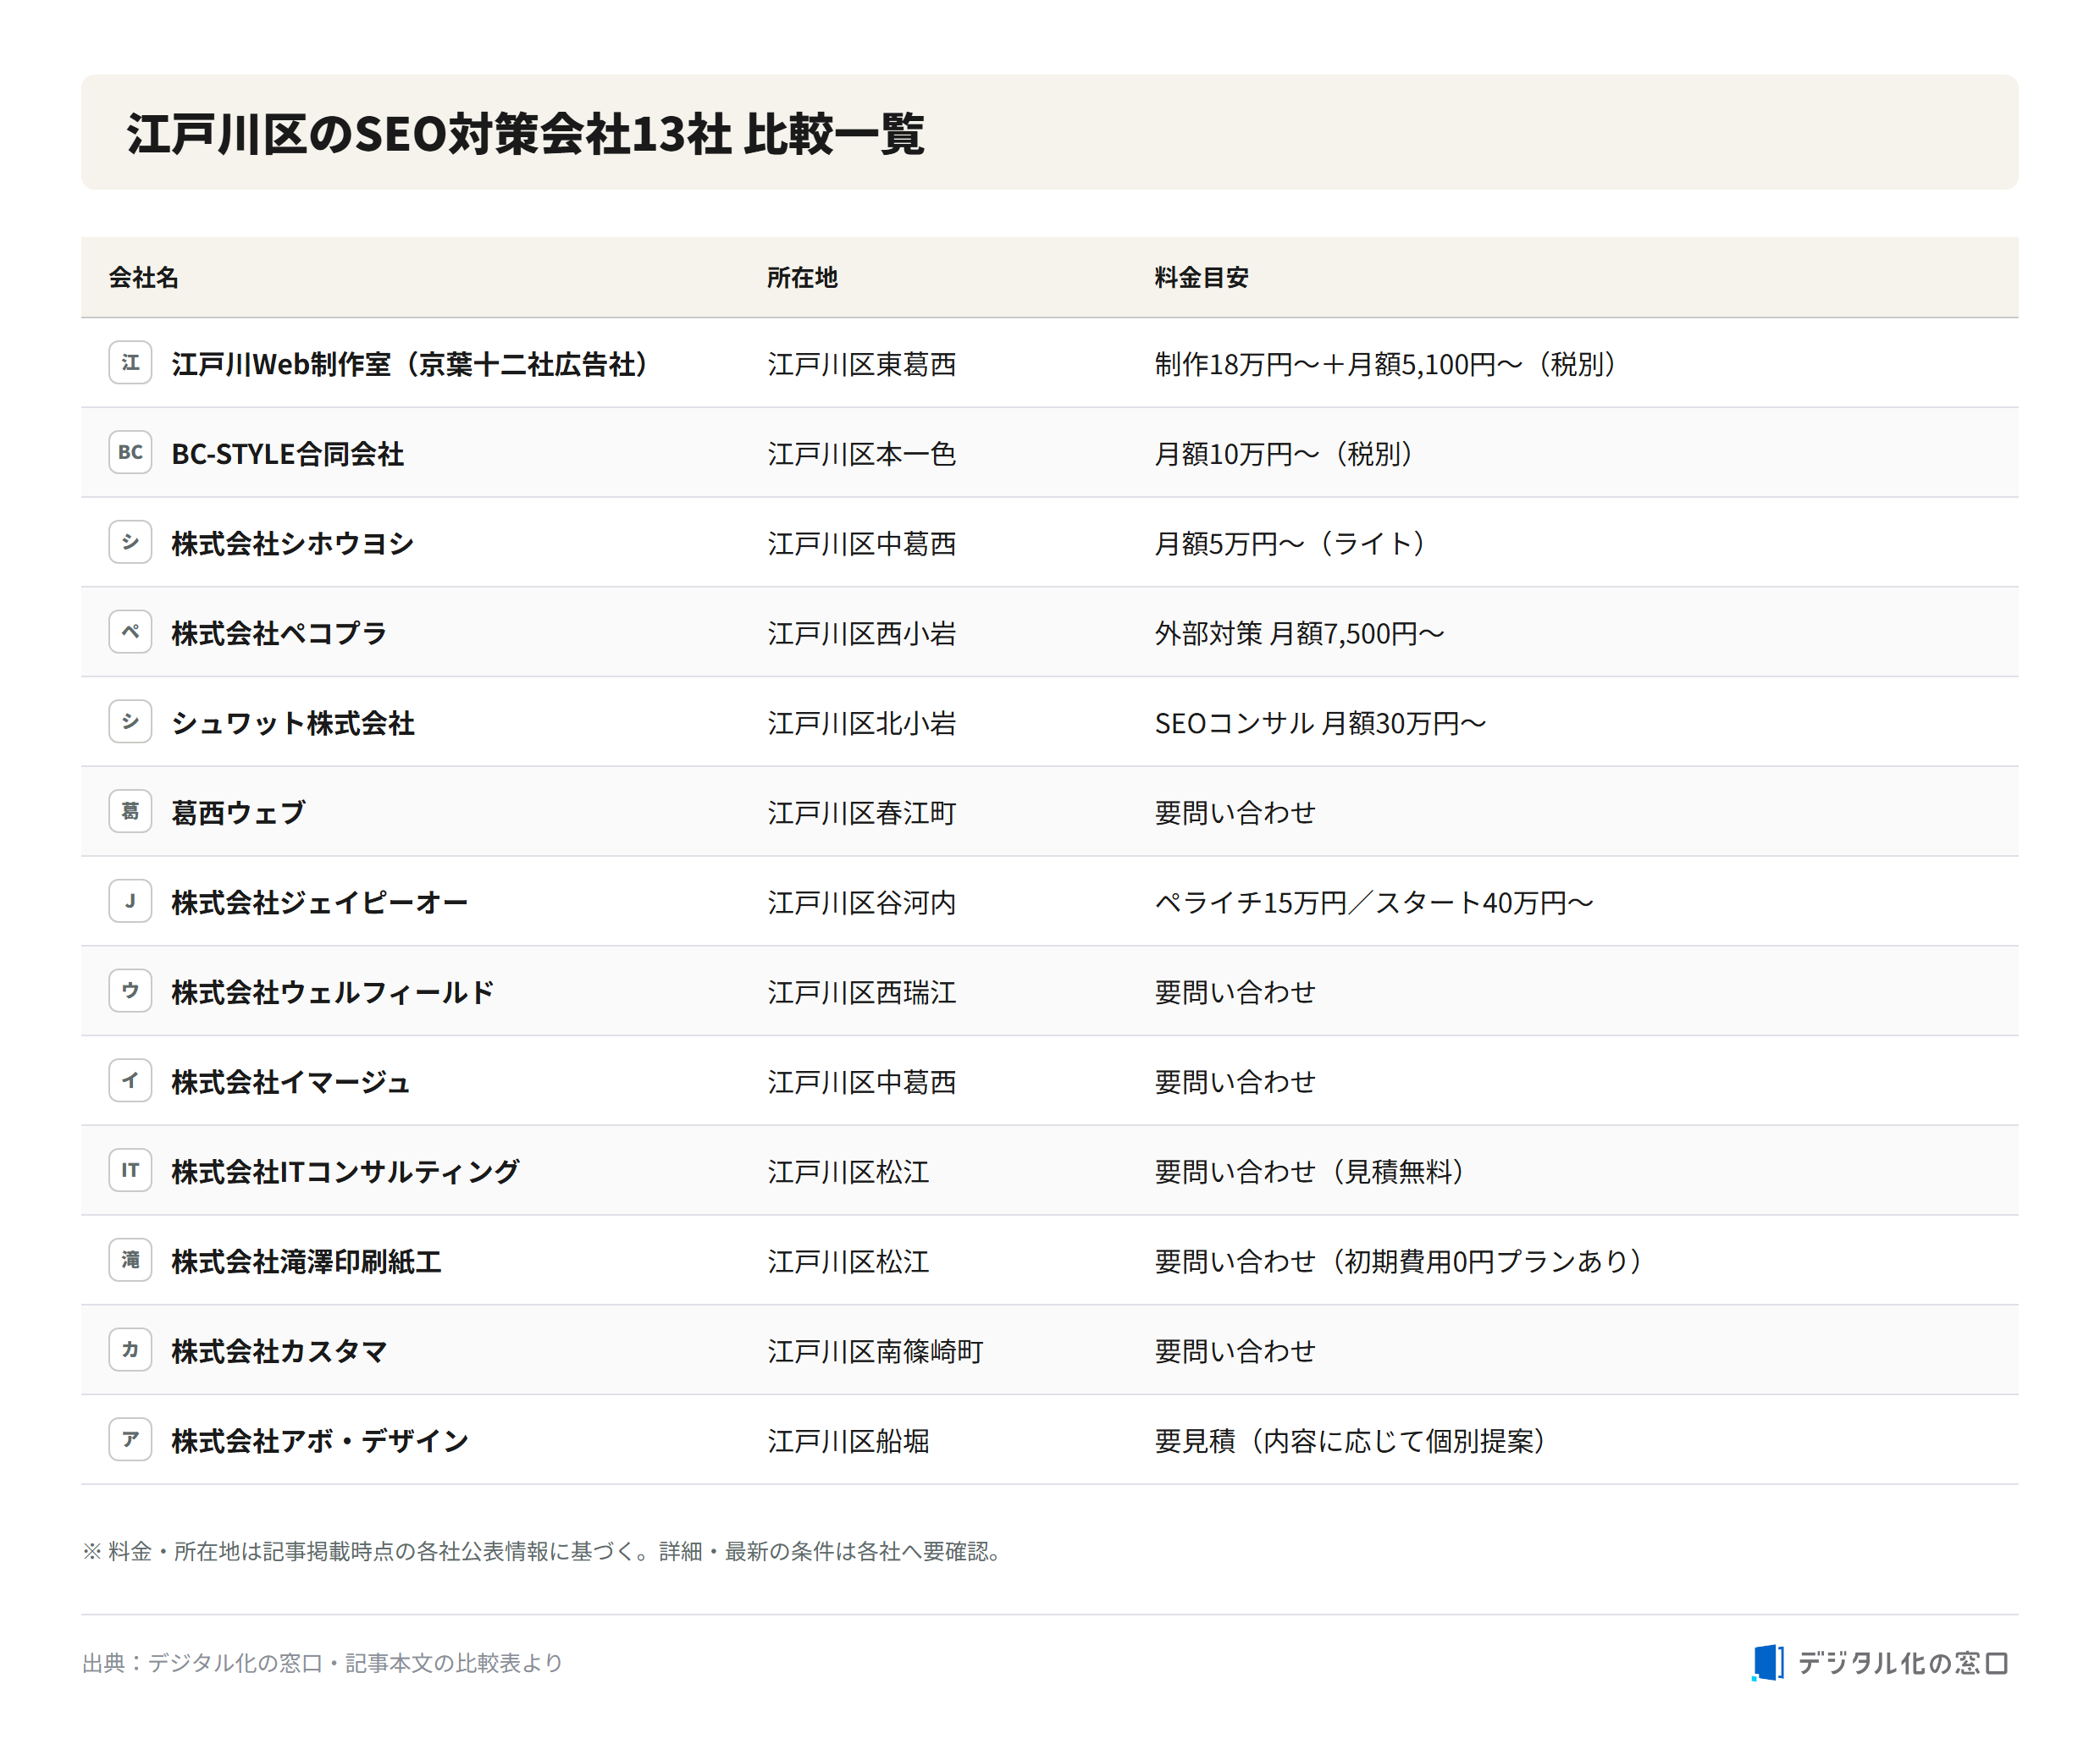2100x1761 pixels.
Task: Click the location cell 江戸川区西瑞江
Action: 862,992
